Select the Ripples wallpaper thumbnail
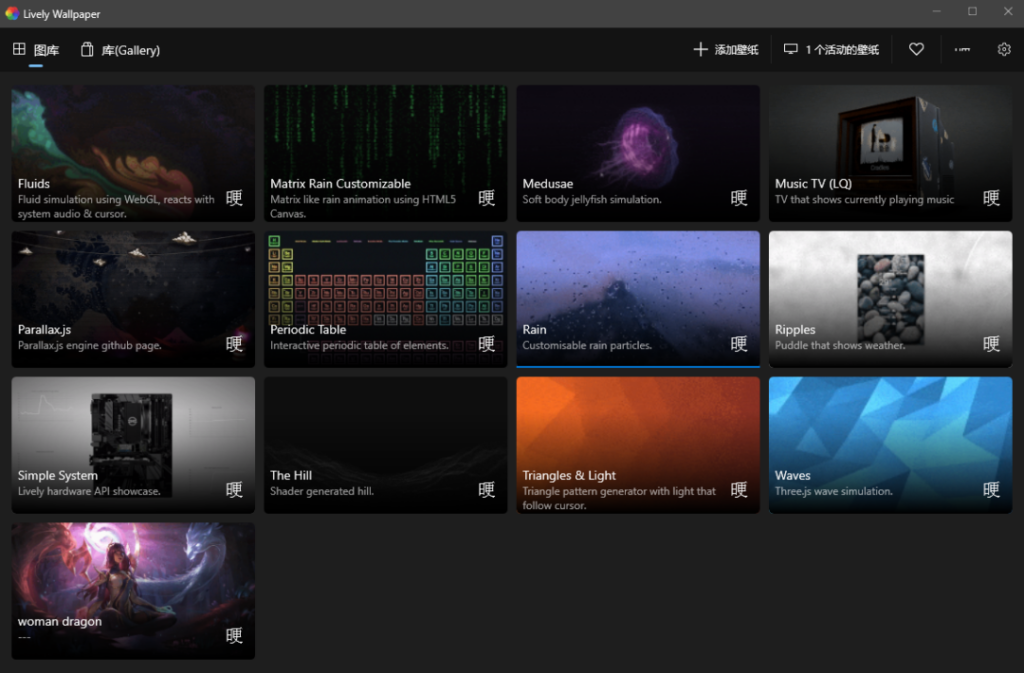 (x=890, y=299)
